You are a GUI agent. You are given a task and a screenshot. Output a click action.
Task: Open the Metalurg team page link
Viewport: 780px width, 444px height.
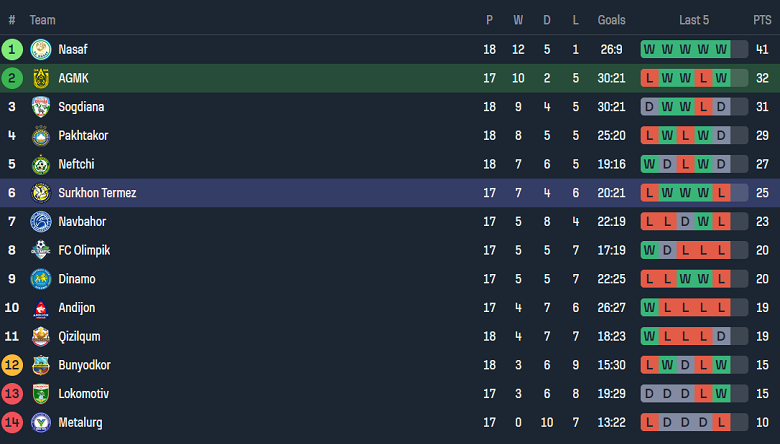(80, 423)
